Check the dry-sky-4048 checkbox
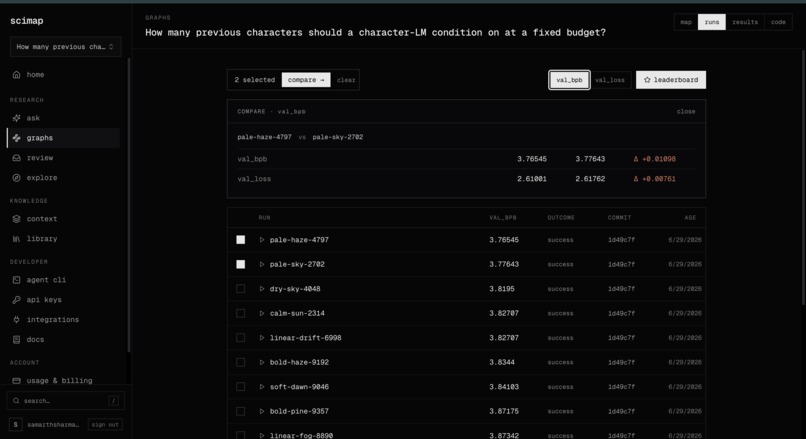This screenshot has width=806, height=439. [241, 289]
